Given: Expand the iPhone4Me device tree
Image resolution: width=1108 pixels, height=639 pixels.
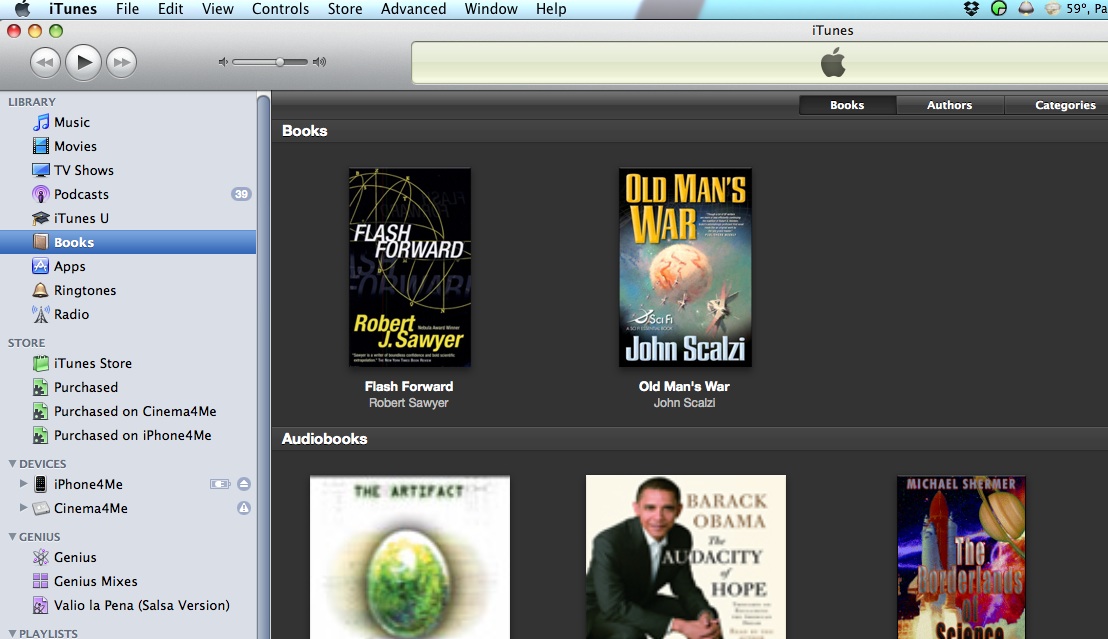Looking at the screenshot, I should pos(23,483).
